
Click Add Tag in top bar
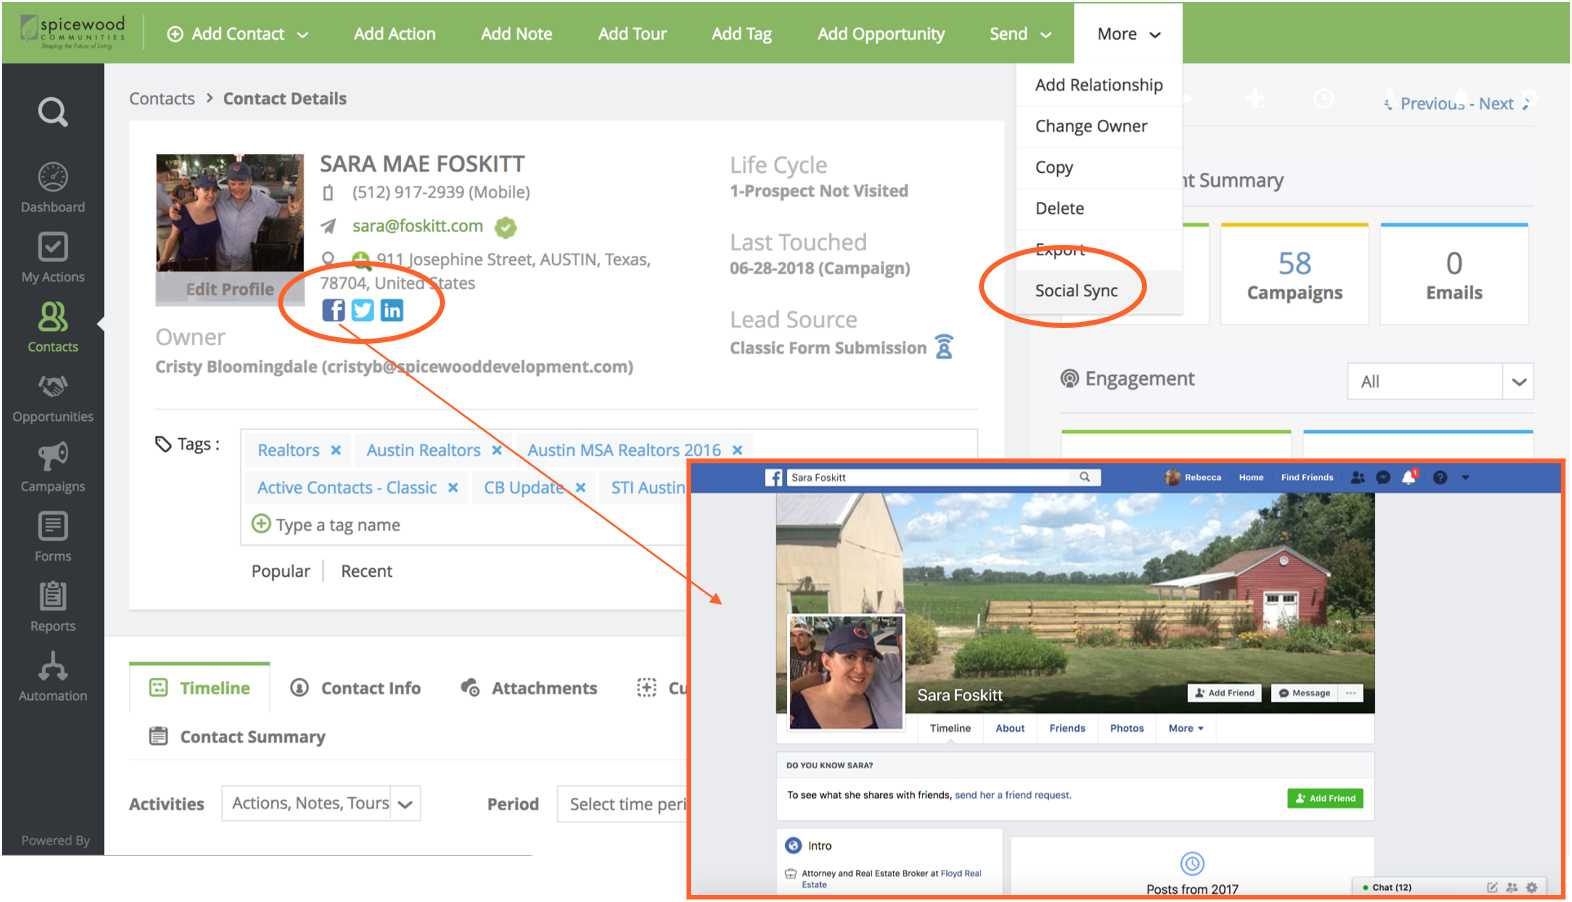742,34
